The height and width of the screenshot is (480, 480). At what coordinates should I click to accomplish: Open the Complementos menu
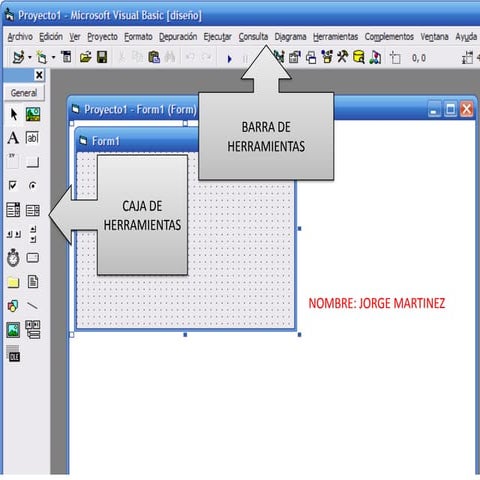(x=389, y=37)
